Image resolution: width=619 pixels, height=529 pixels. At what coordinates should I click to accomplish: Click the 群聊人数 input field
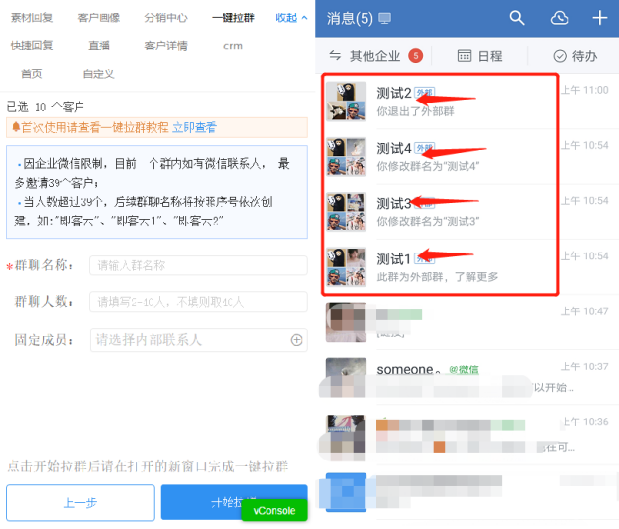[x=198, y=302]
